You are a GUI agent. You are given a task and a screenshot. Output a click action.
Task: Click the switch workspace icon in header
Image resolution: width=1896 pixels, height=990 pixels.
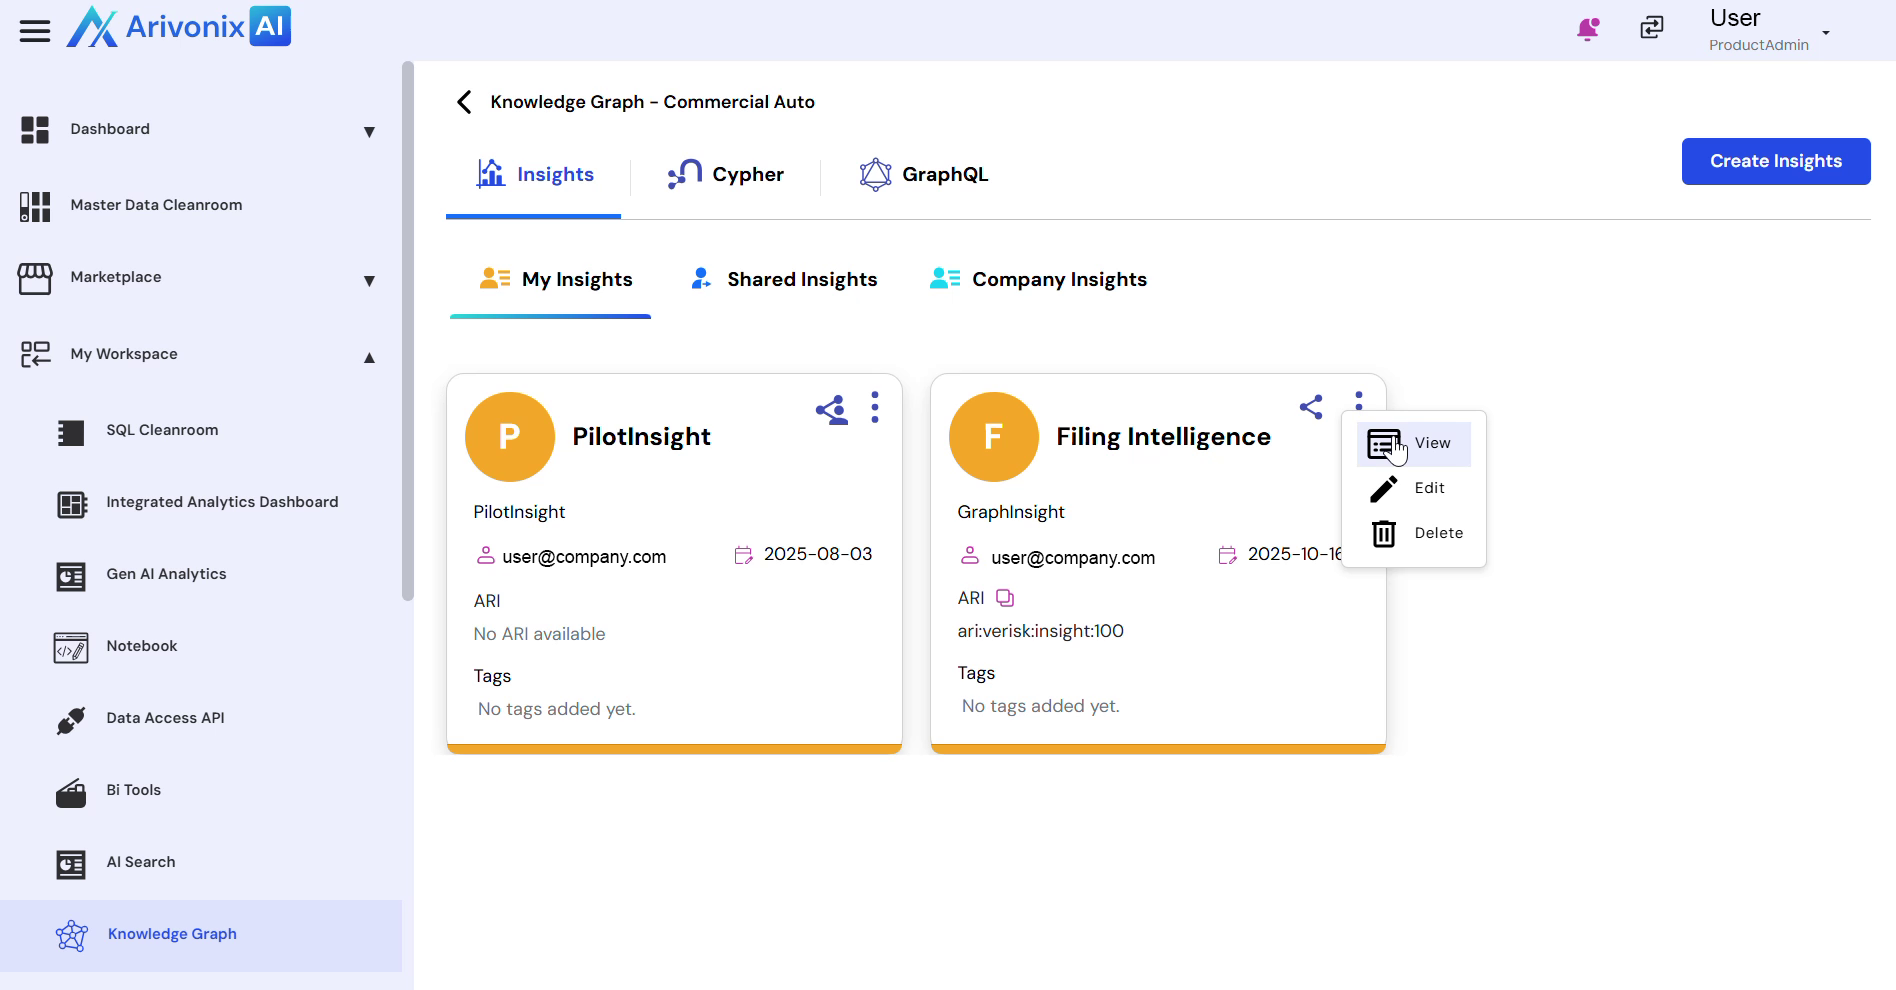[x=1652, y=28]
